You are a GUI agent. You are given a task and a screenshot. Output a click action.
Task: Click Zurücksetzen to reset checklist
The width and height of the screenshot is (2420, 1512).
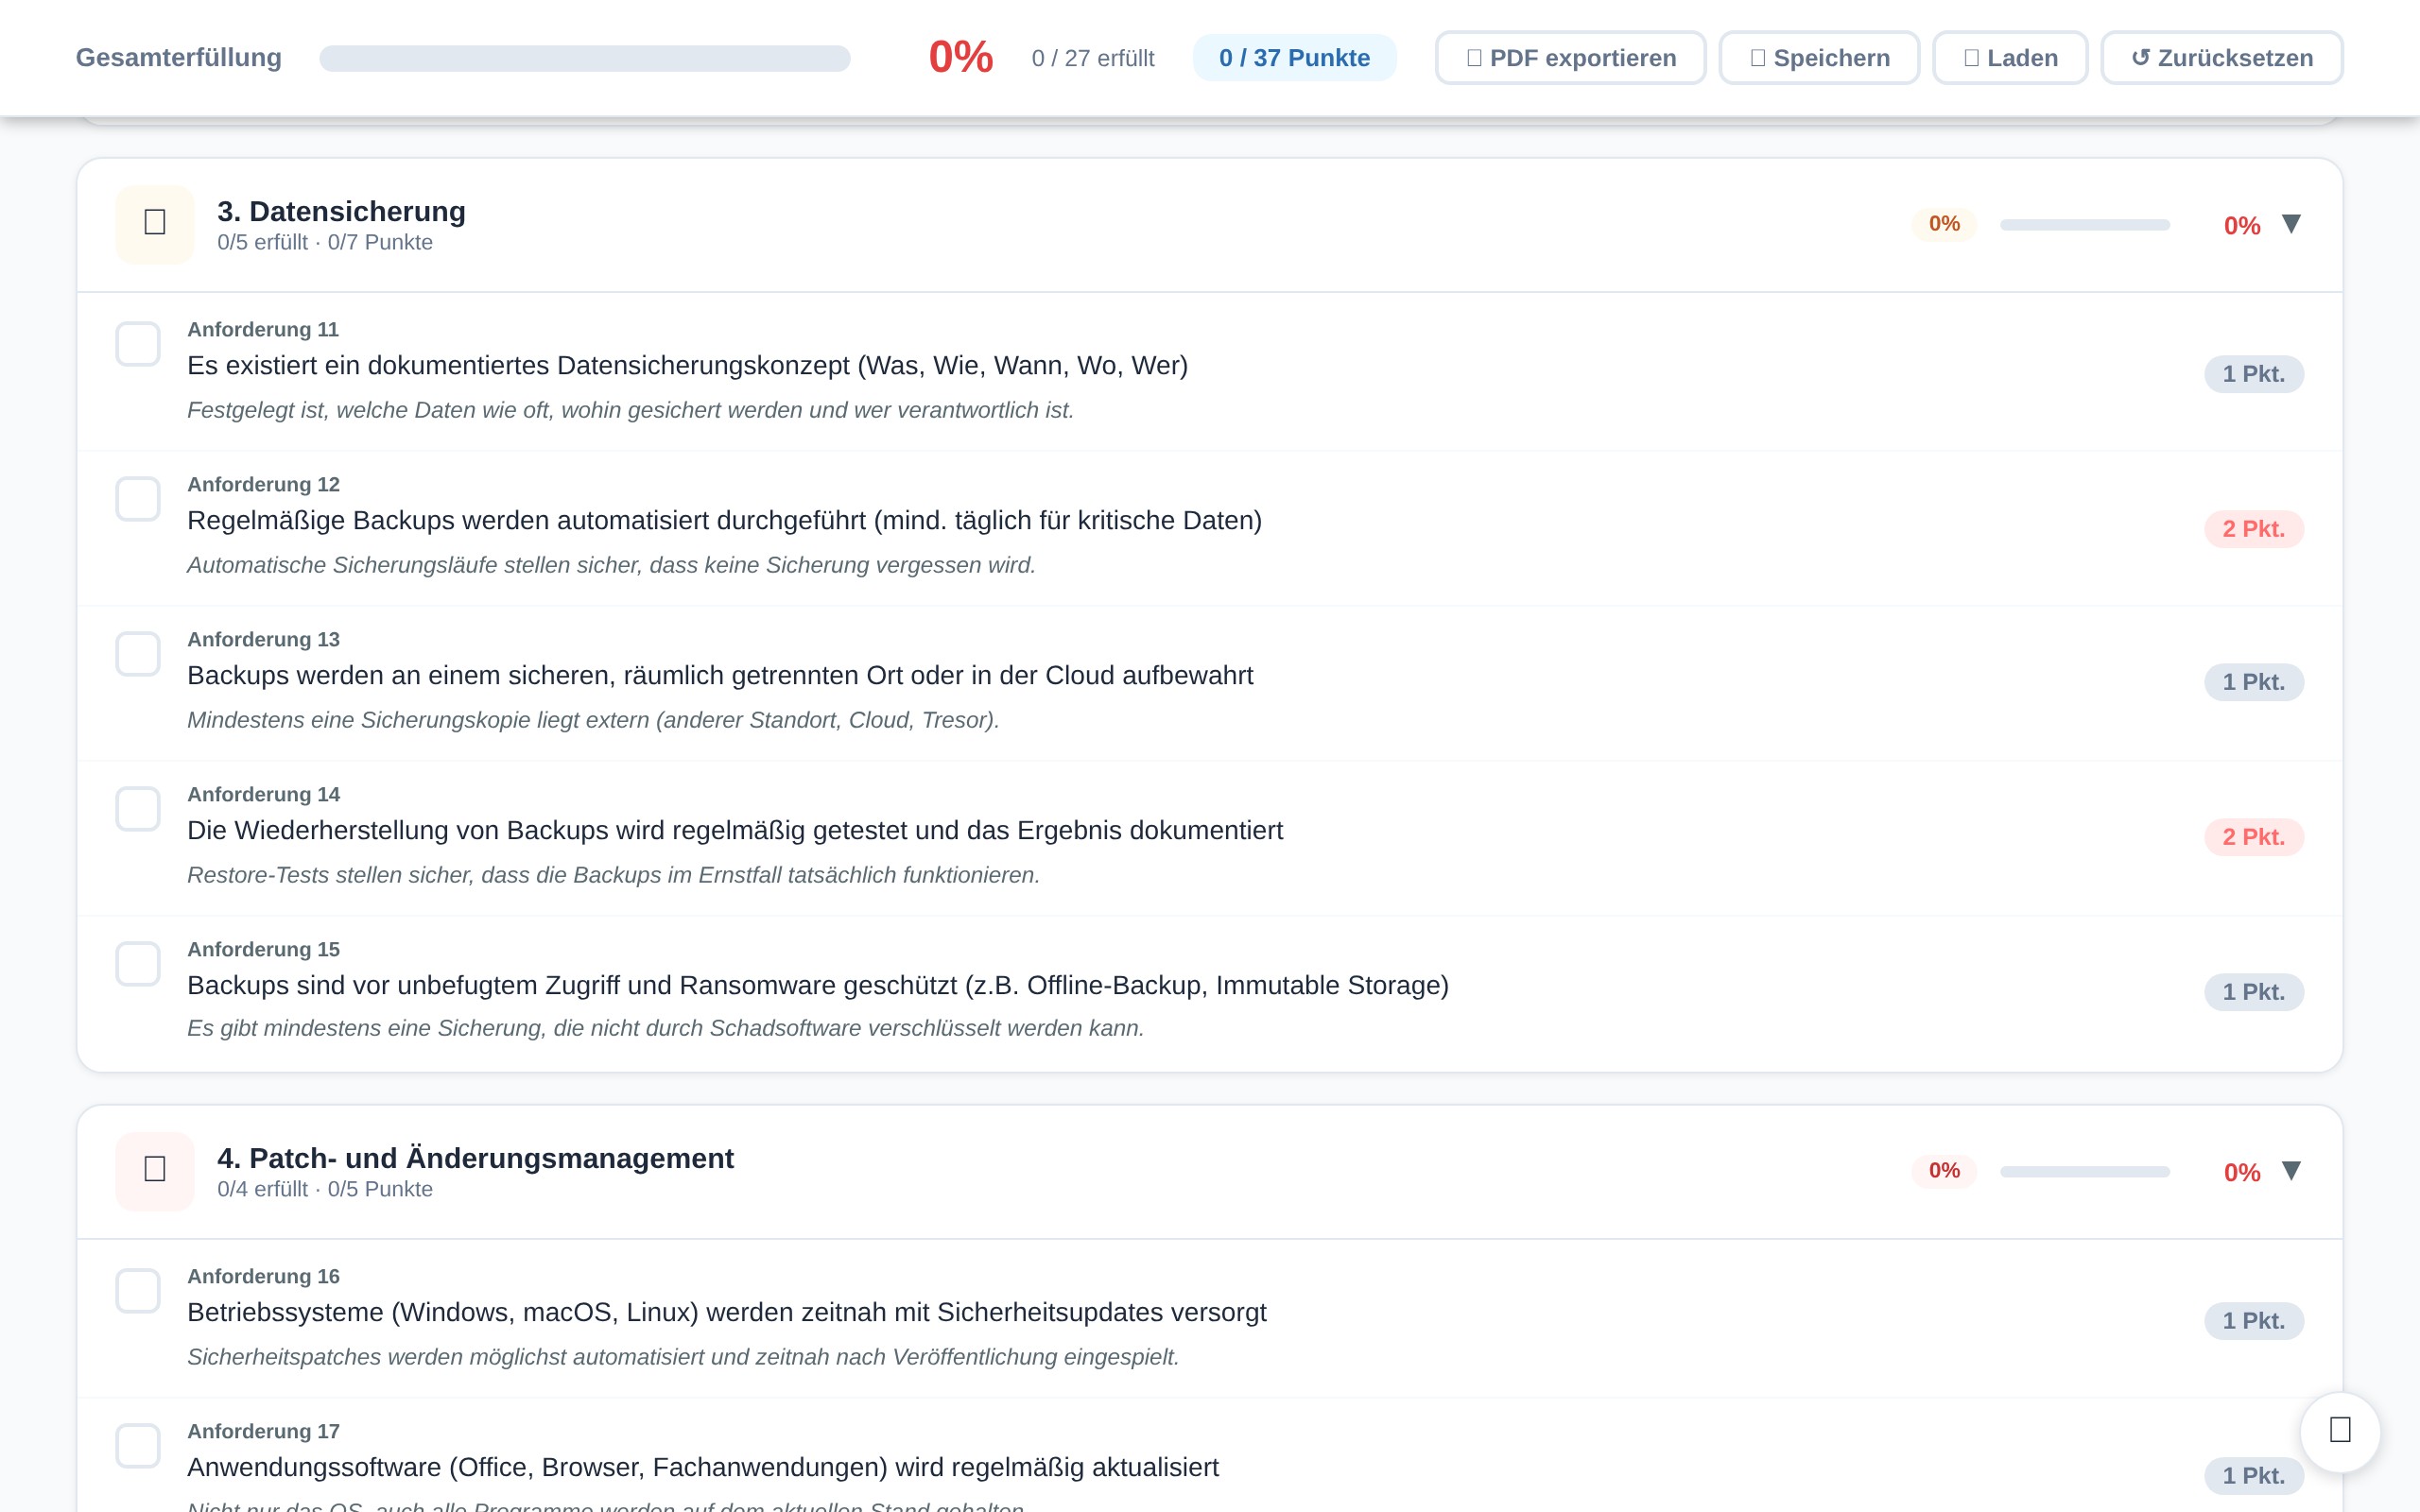[2222, 58]
